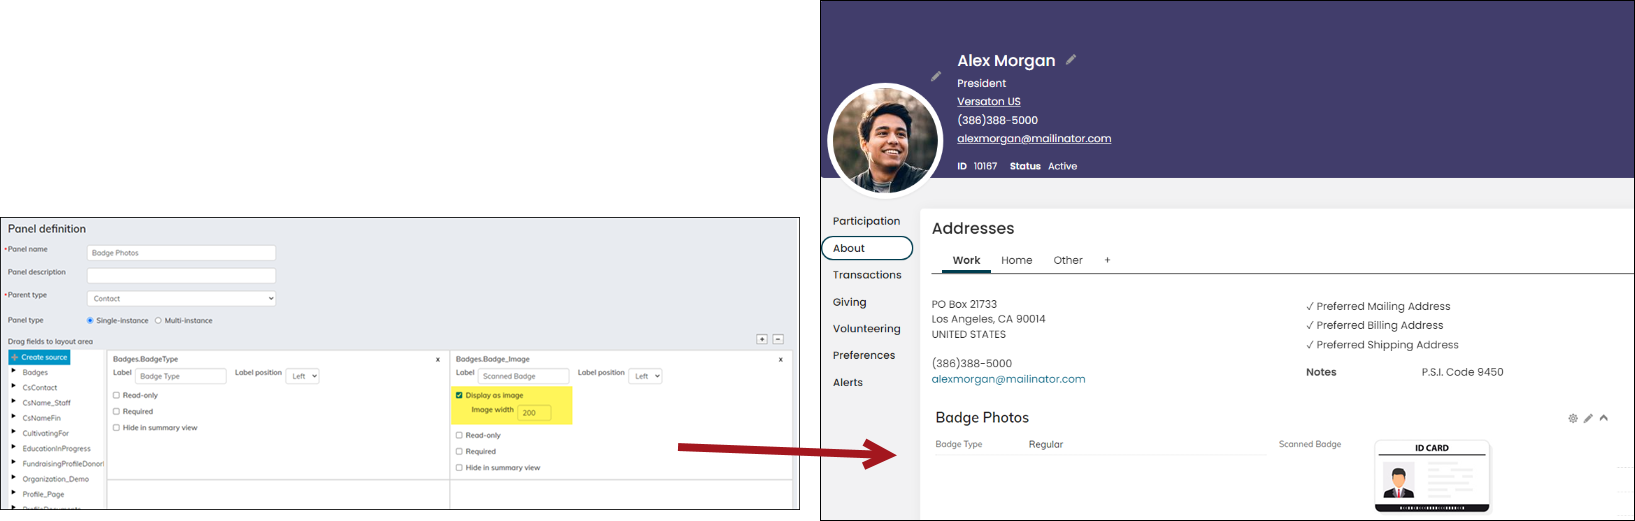The width and height of the screenshot is (1635, 521).
Task: Open the Parent type Contact dropdown
Action: coord(181,298)
